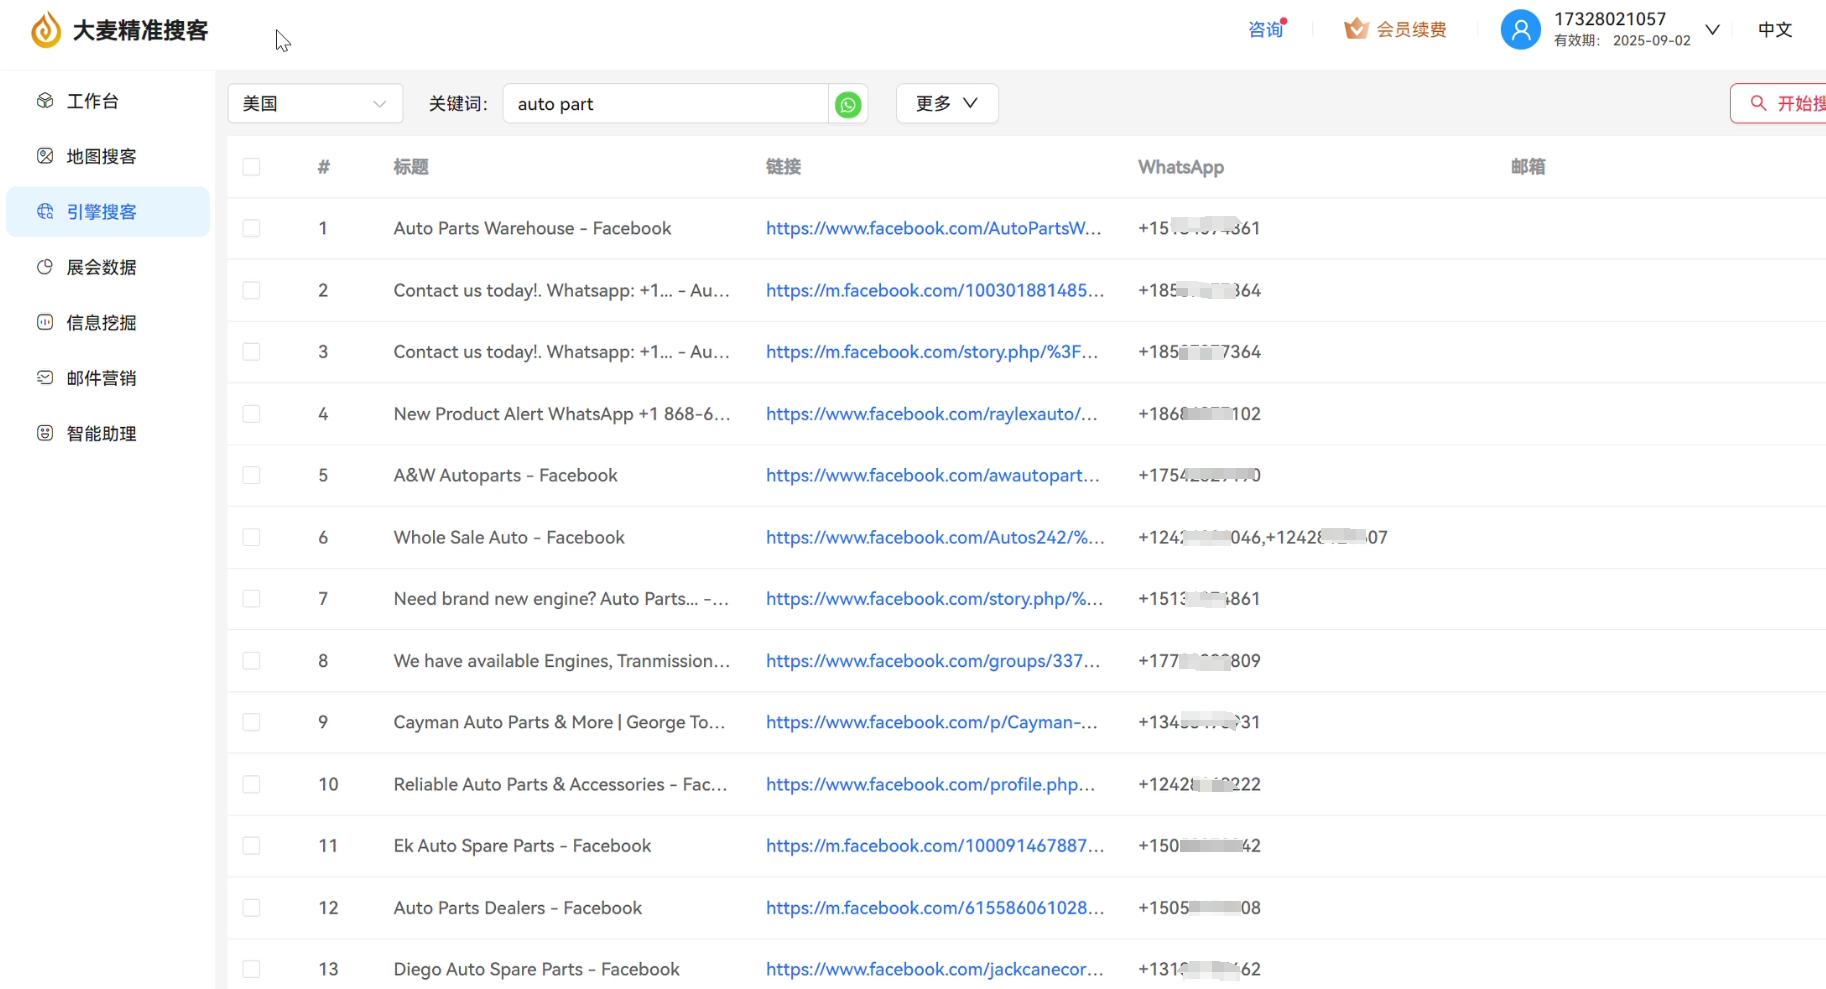Click WhatsApp number ending 809 in row 8
The image size is (1826, 989).
point(1199,661)
